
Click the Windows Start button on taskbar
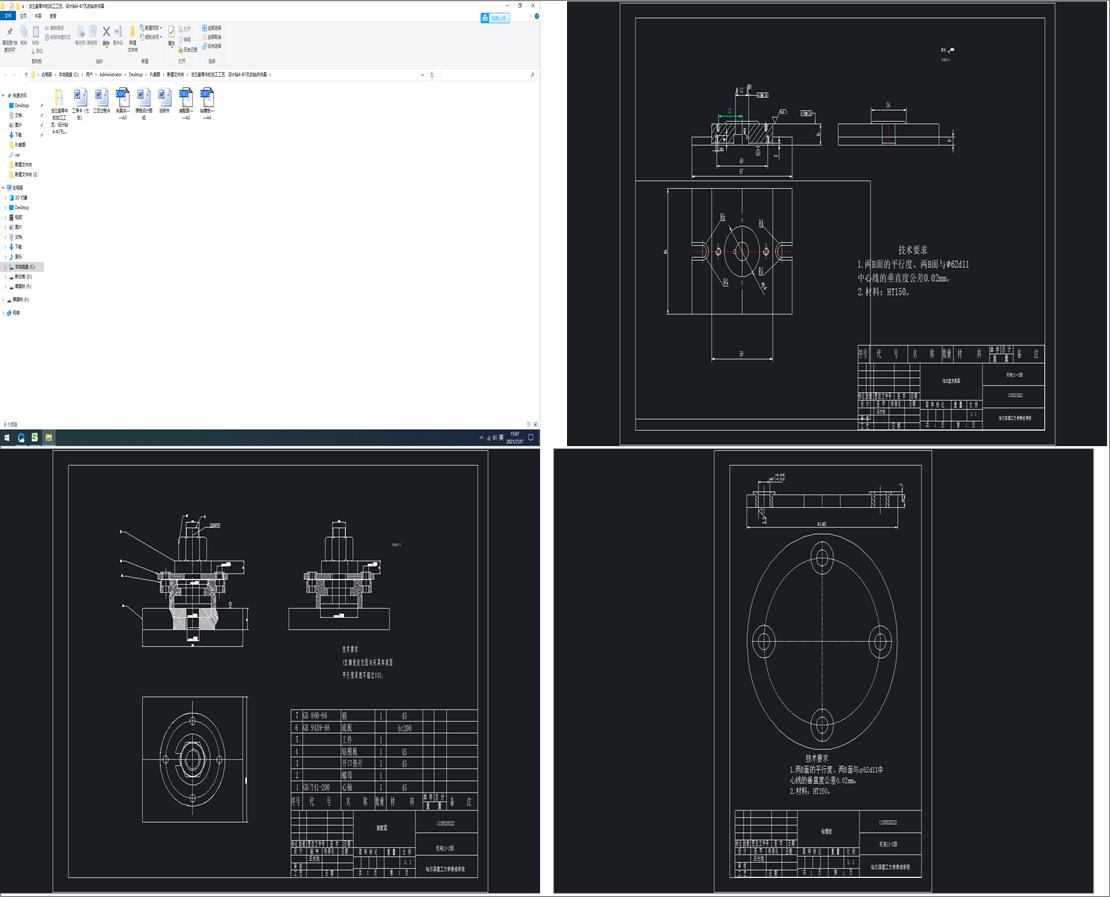pos(7,438)
